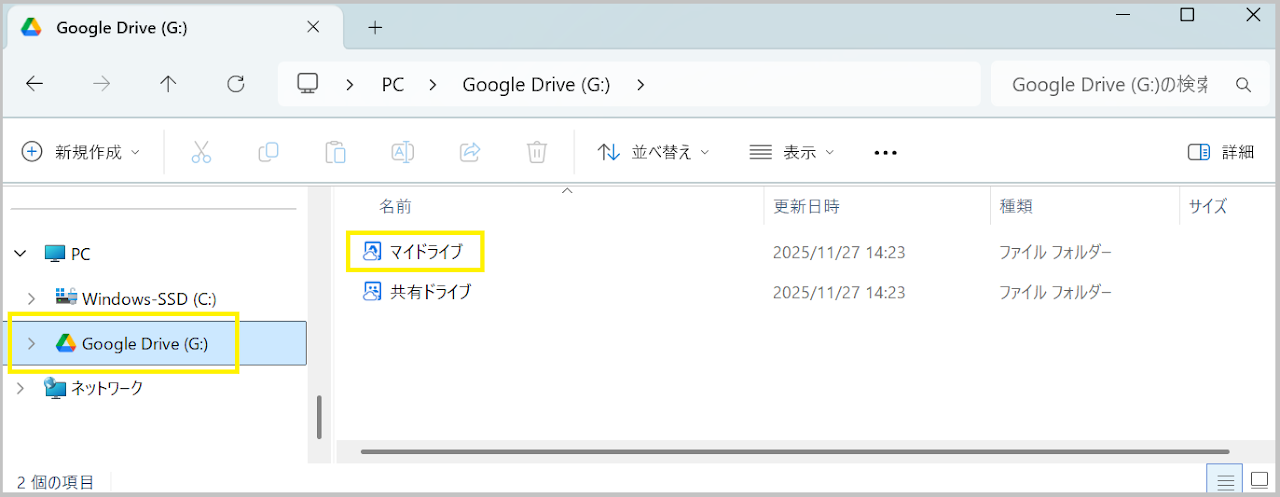Click the Cut scissors icon

click(201, 152)
